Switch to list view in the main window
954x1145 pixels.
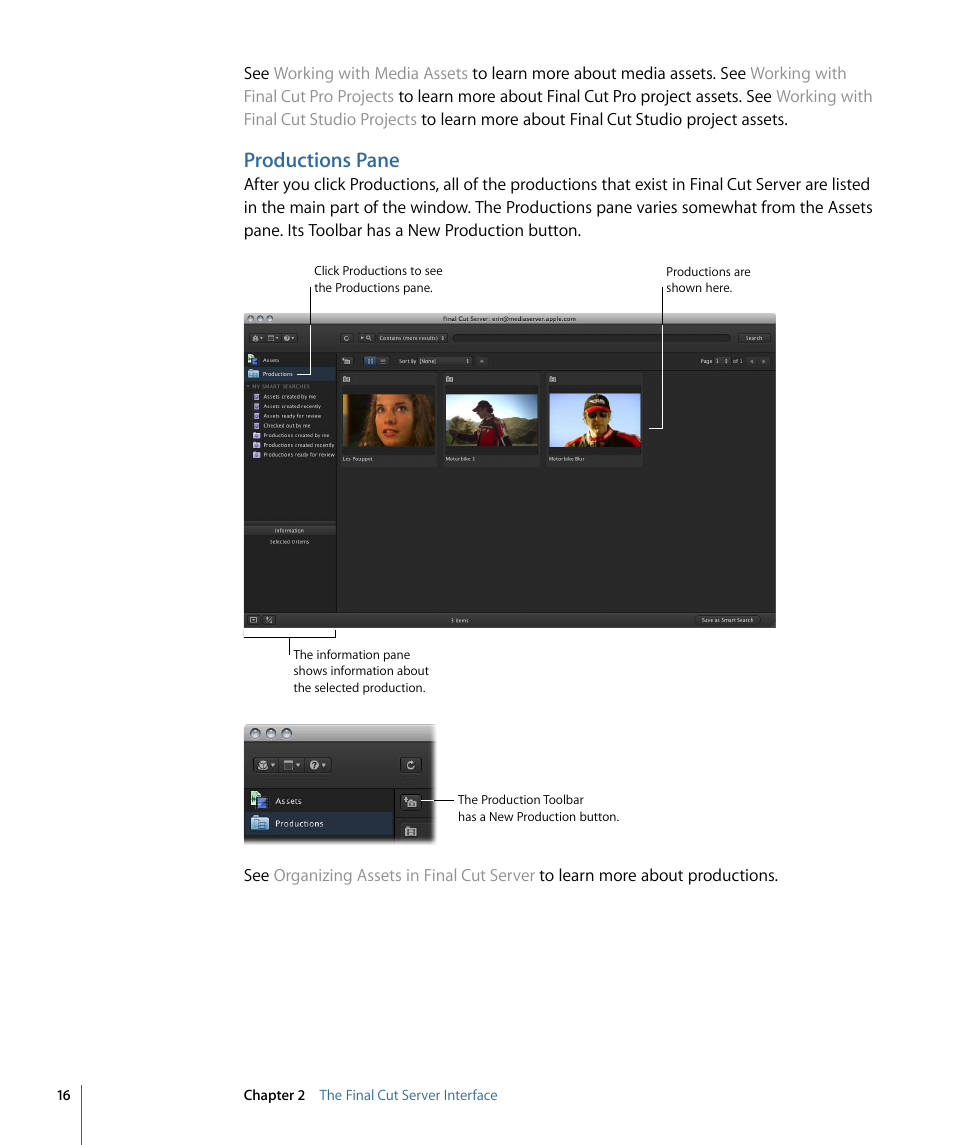point(383,361)
